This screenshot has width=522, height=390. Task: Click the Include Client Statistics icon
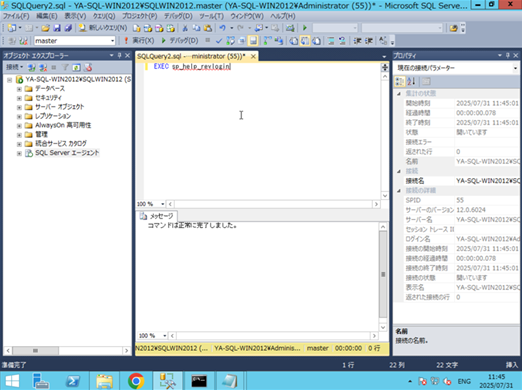[x=279, y=41]
